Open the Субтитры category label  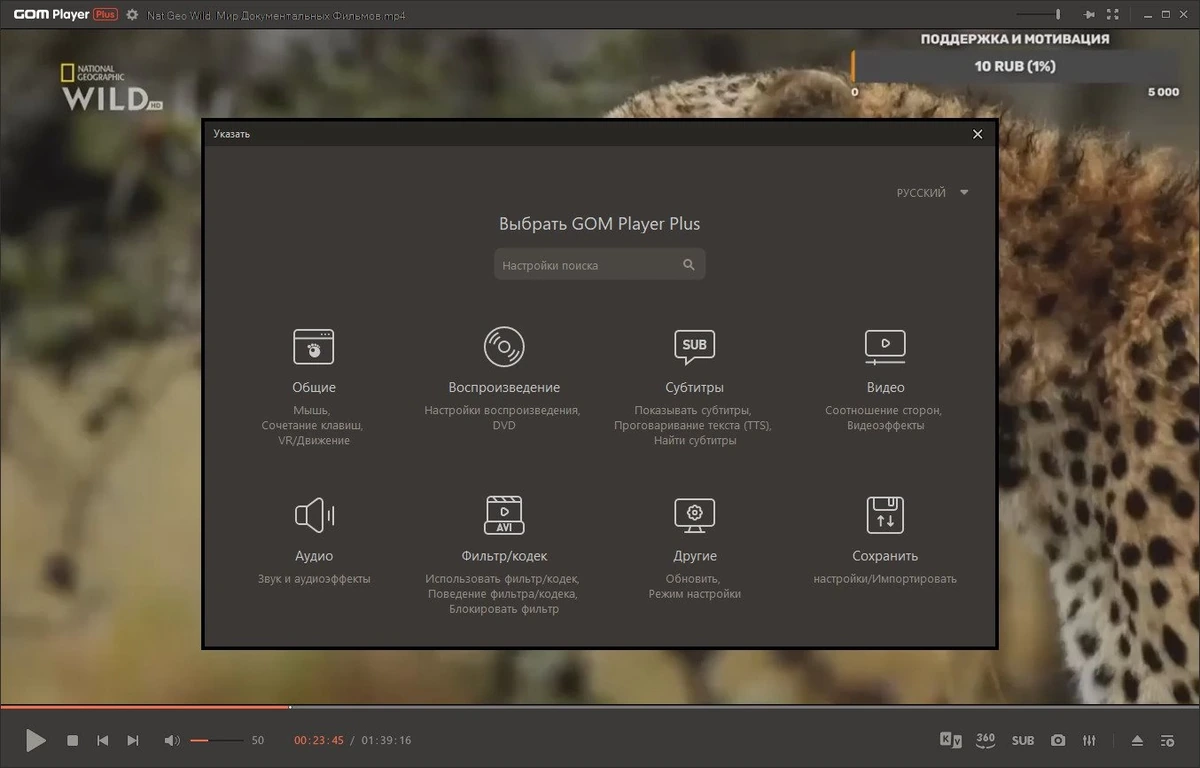click(694, 388)
